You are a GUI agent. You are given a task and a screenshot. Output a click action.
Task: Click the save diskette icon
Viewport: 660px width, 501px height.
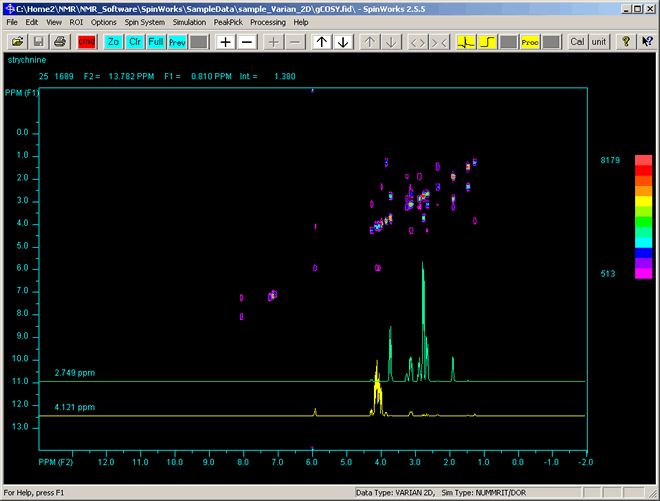pos(39,42)
